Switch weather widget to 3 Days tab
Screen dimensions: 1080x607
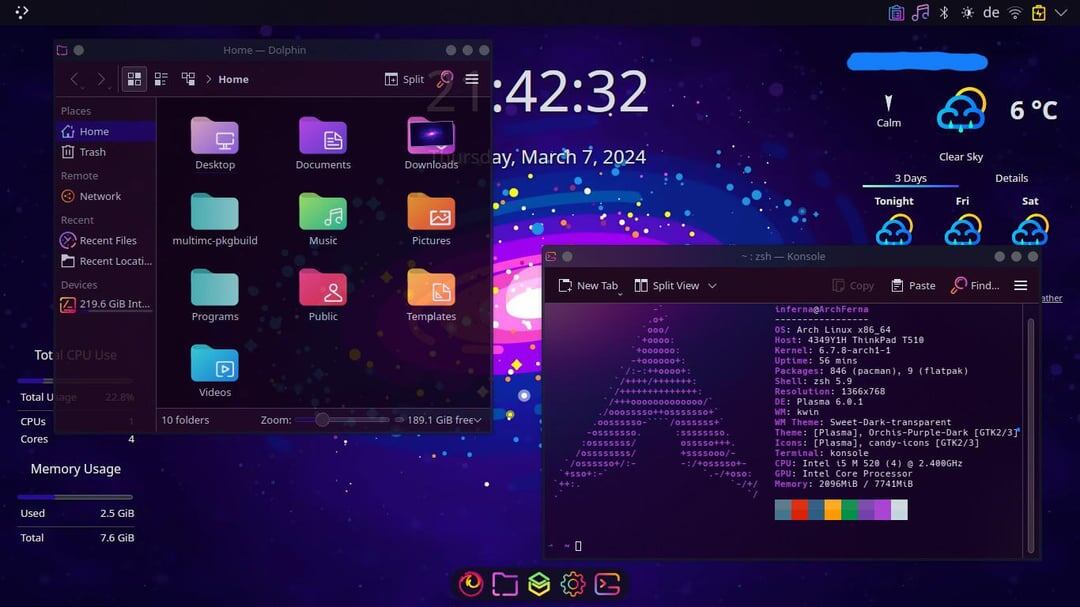[910, 178]
